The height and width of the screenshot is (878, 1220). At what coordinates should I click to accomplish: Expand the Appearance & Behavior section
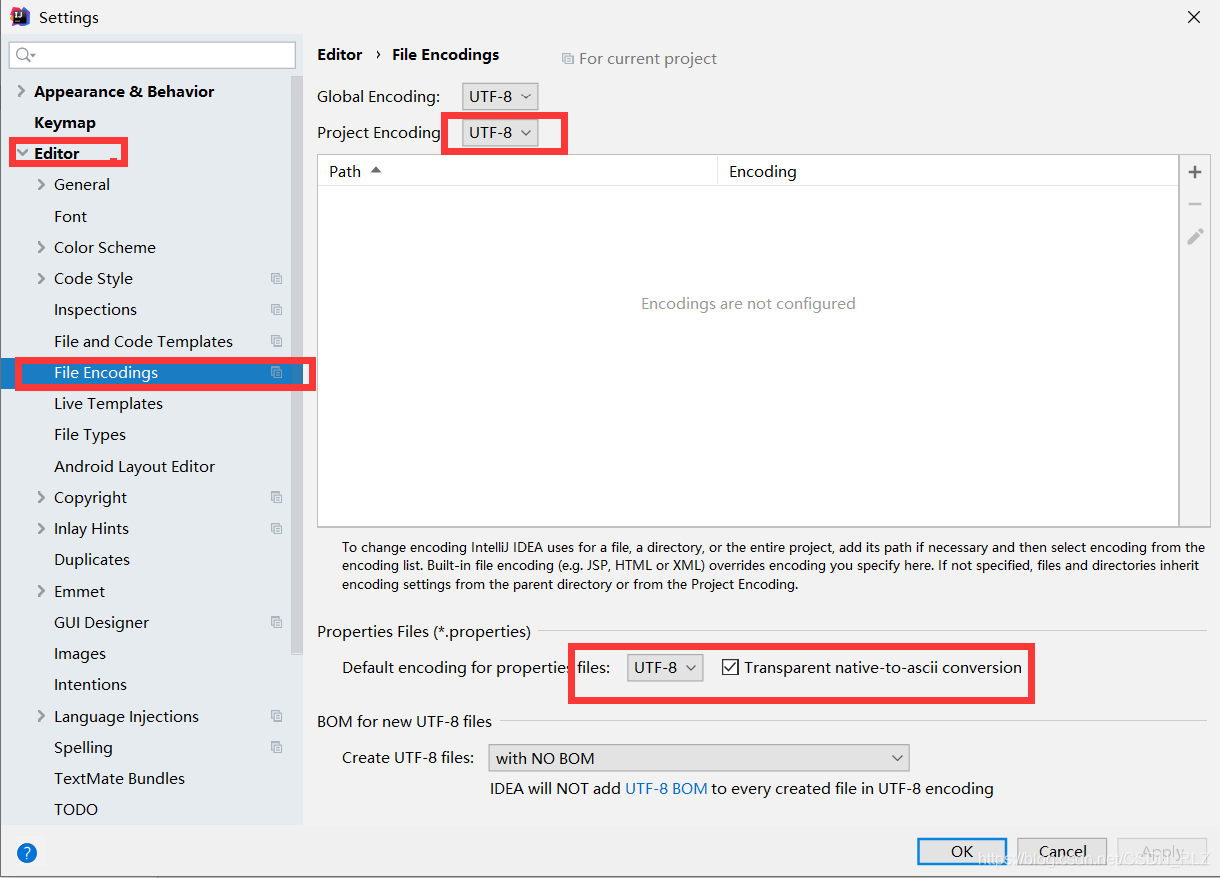pyautogui.click(x=21, y=91)
